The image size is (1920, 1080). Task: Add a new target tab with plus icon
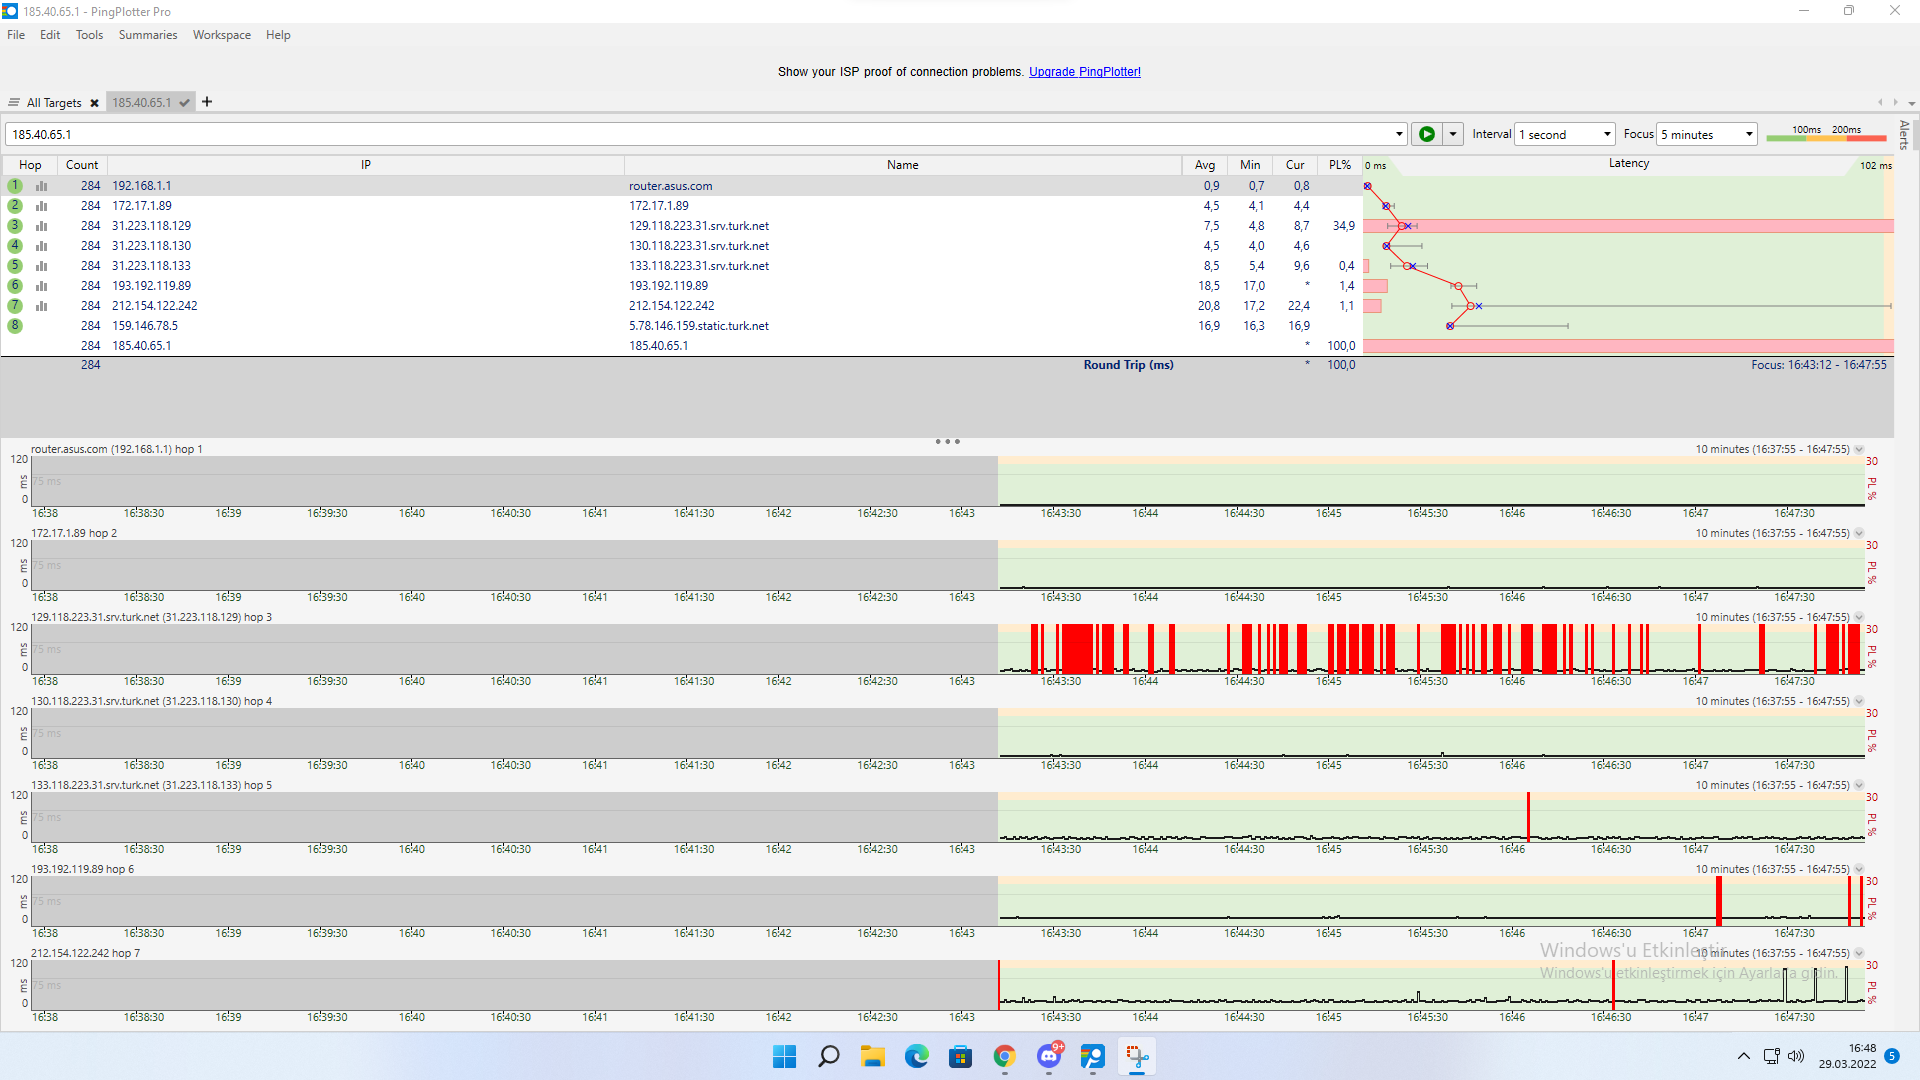point(207,102)
